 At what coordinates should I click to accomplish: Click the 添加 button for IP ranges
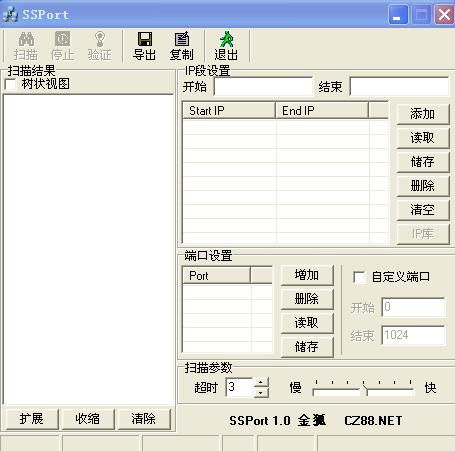pyautogui.click(x=423, y=114)
